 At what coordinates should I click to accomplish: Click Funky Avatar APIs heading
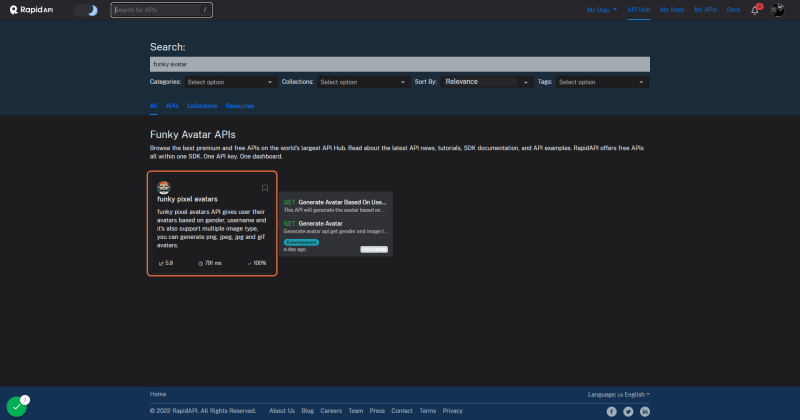[193, 135]
